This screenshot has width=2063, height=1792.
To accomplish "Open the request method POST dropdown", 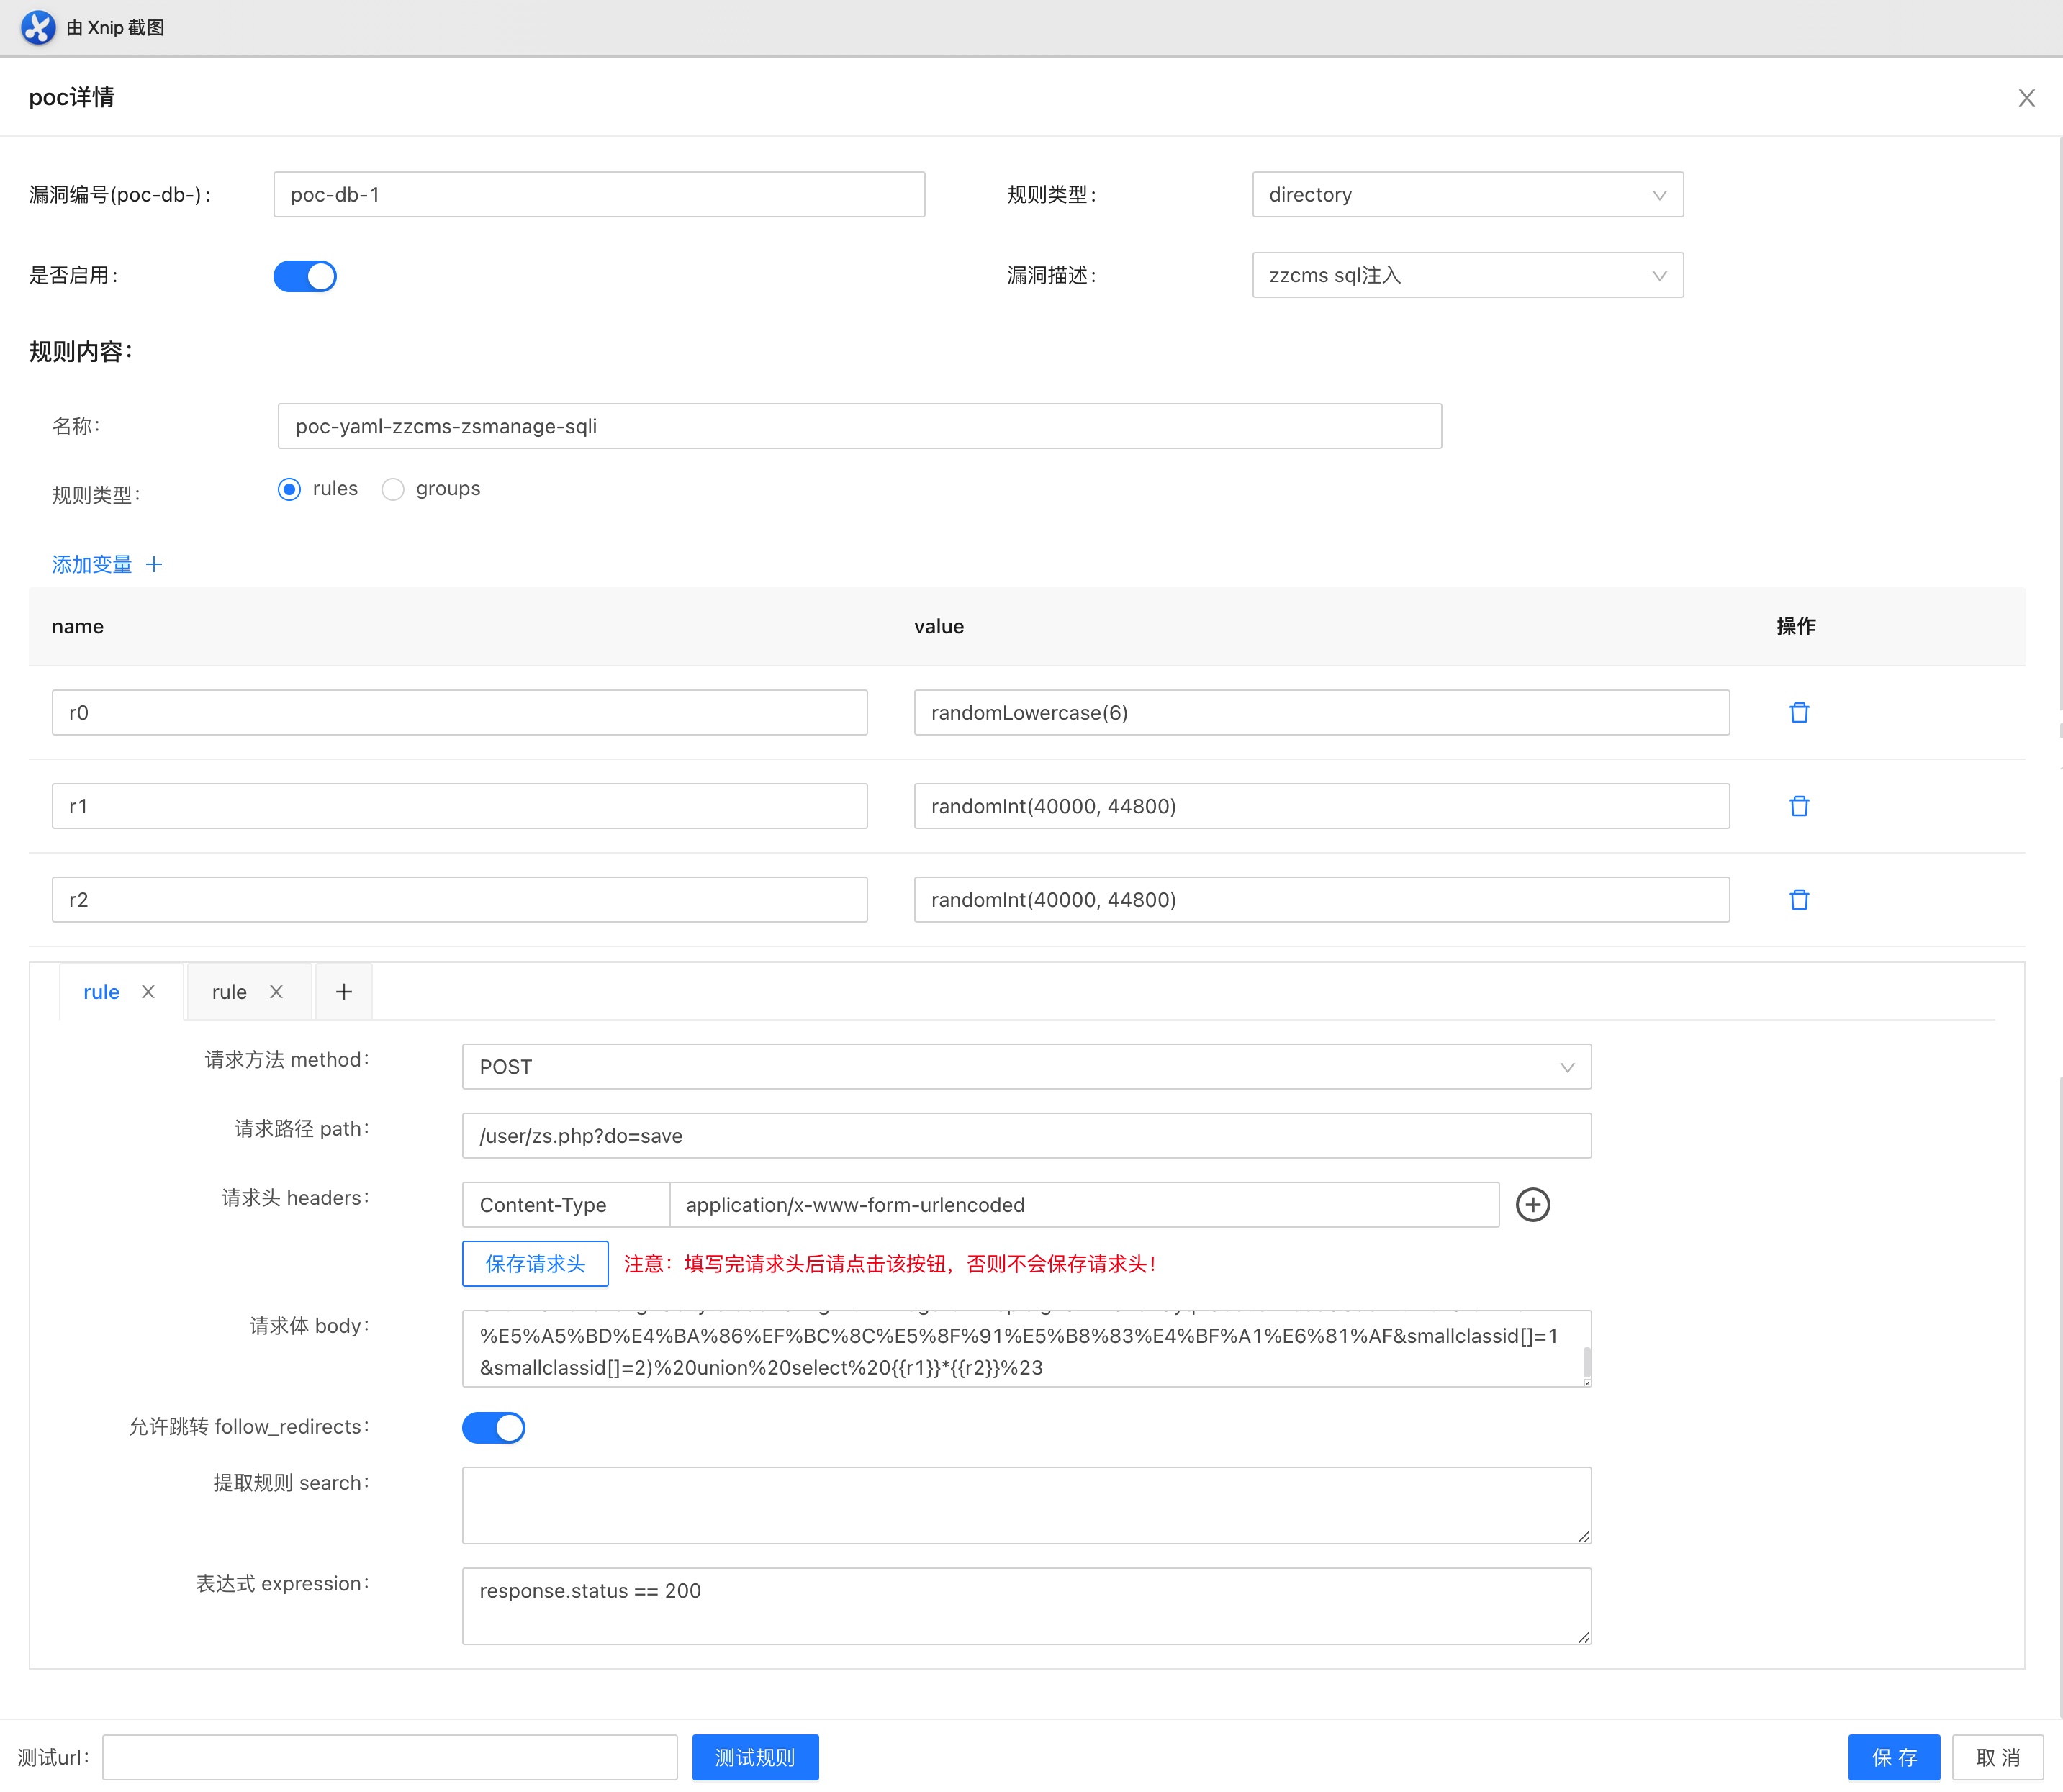I will pos(1025,1066).
